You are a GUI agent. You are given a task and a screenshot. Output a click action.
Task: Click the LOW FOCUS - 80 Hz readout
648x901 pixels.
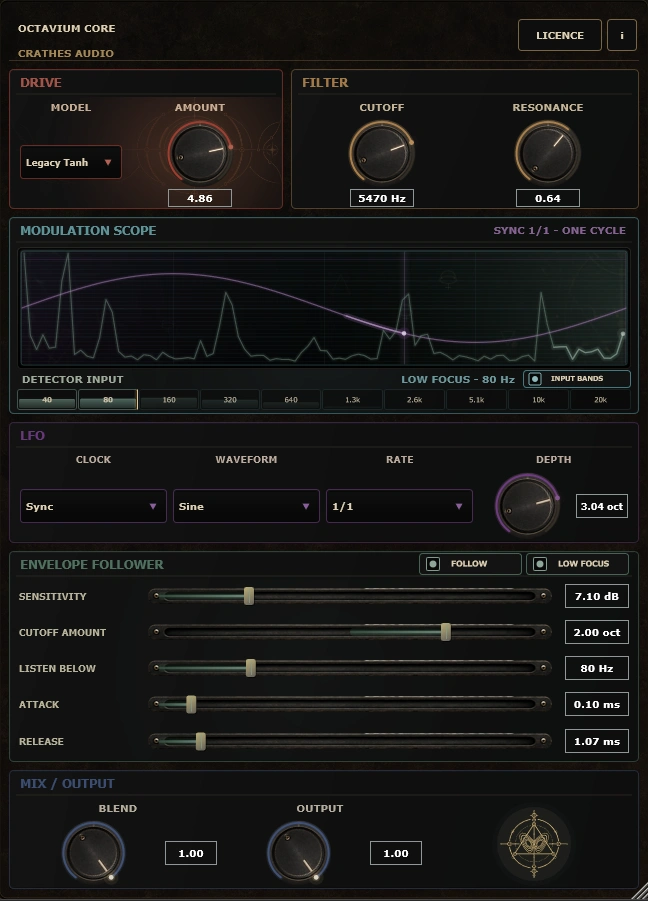[458, 379]
